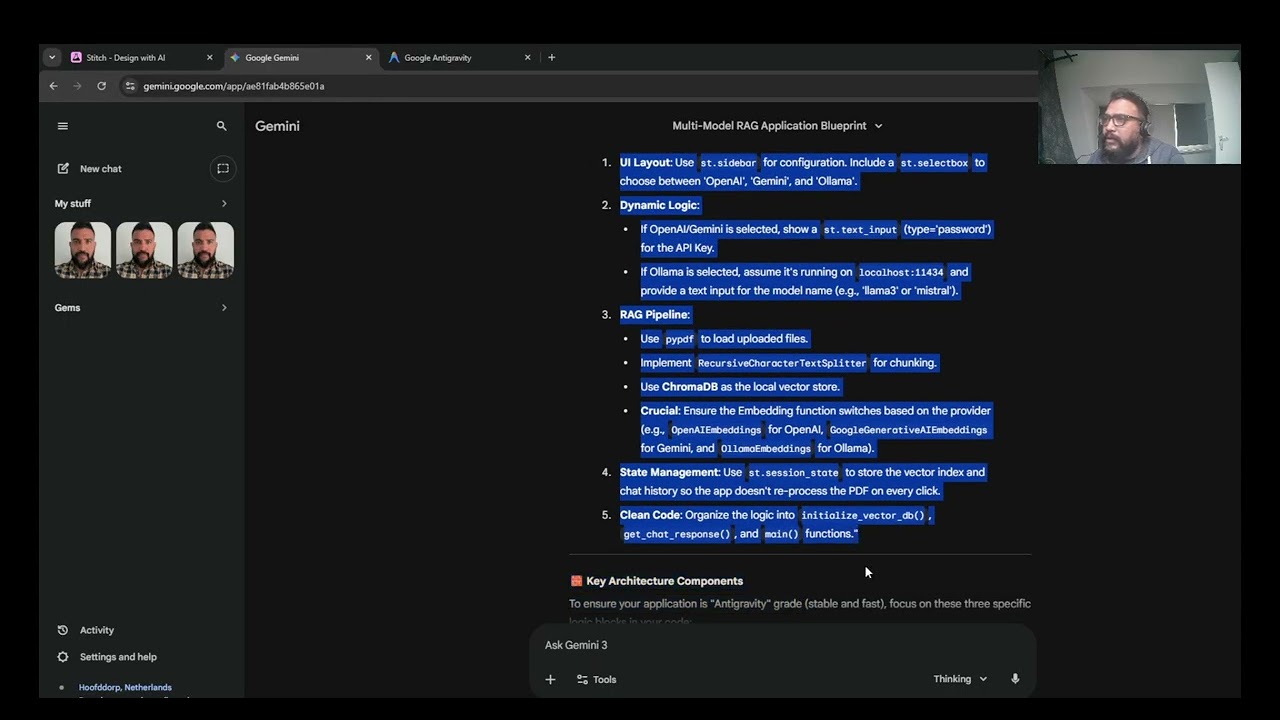Switch to the Google Gemini tab

[x=301, y=58]
